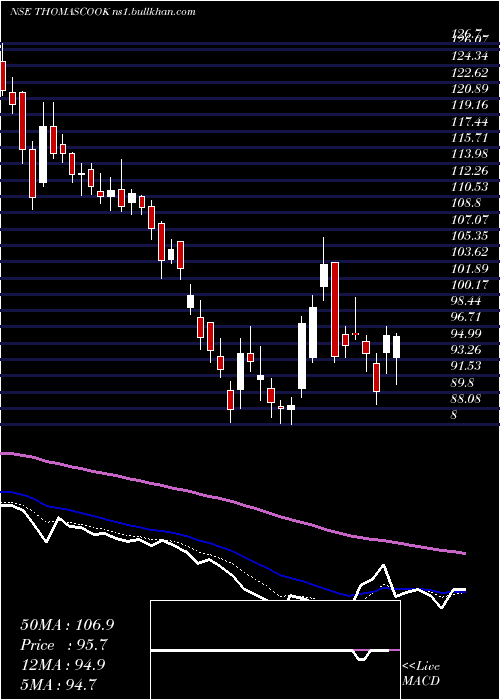Screen dimensions: 500x700
Task: Click the 93.26 price axis label
Action: pos(468,350)
